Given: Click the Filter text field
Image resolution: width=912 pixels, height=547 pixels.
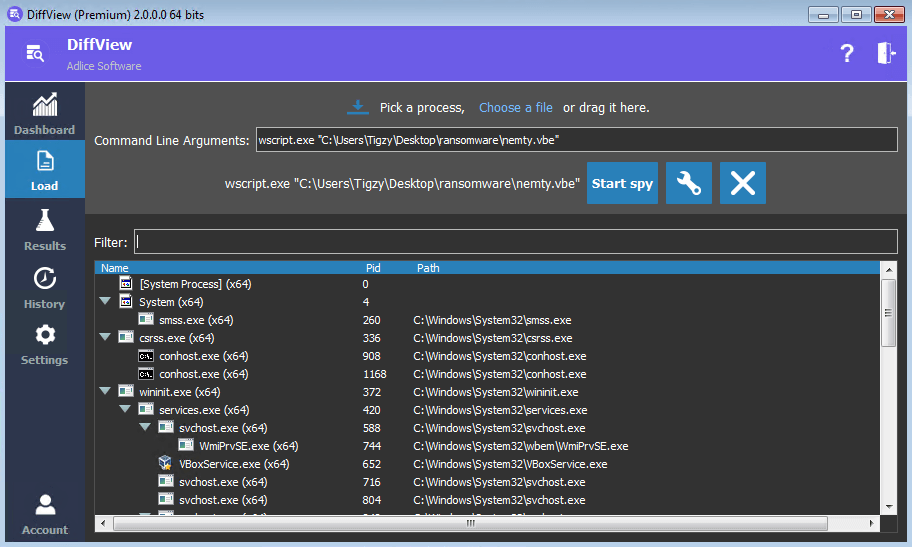Looking at the screenshot, I should [516, 242].
